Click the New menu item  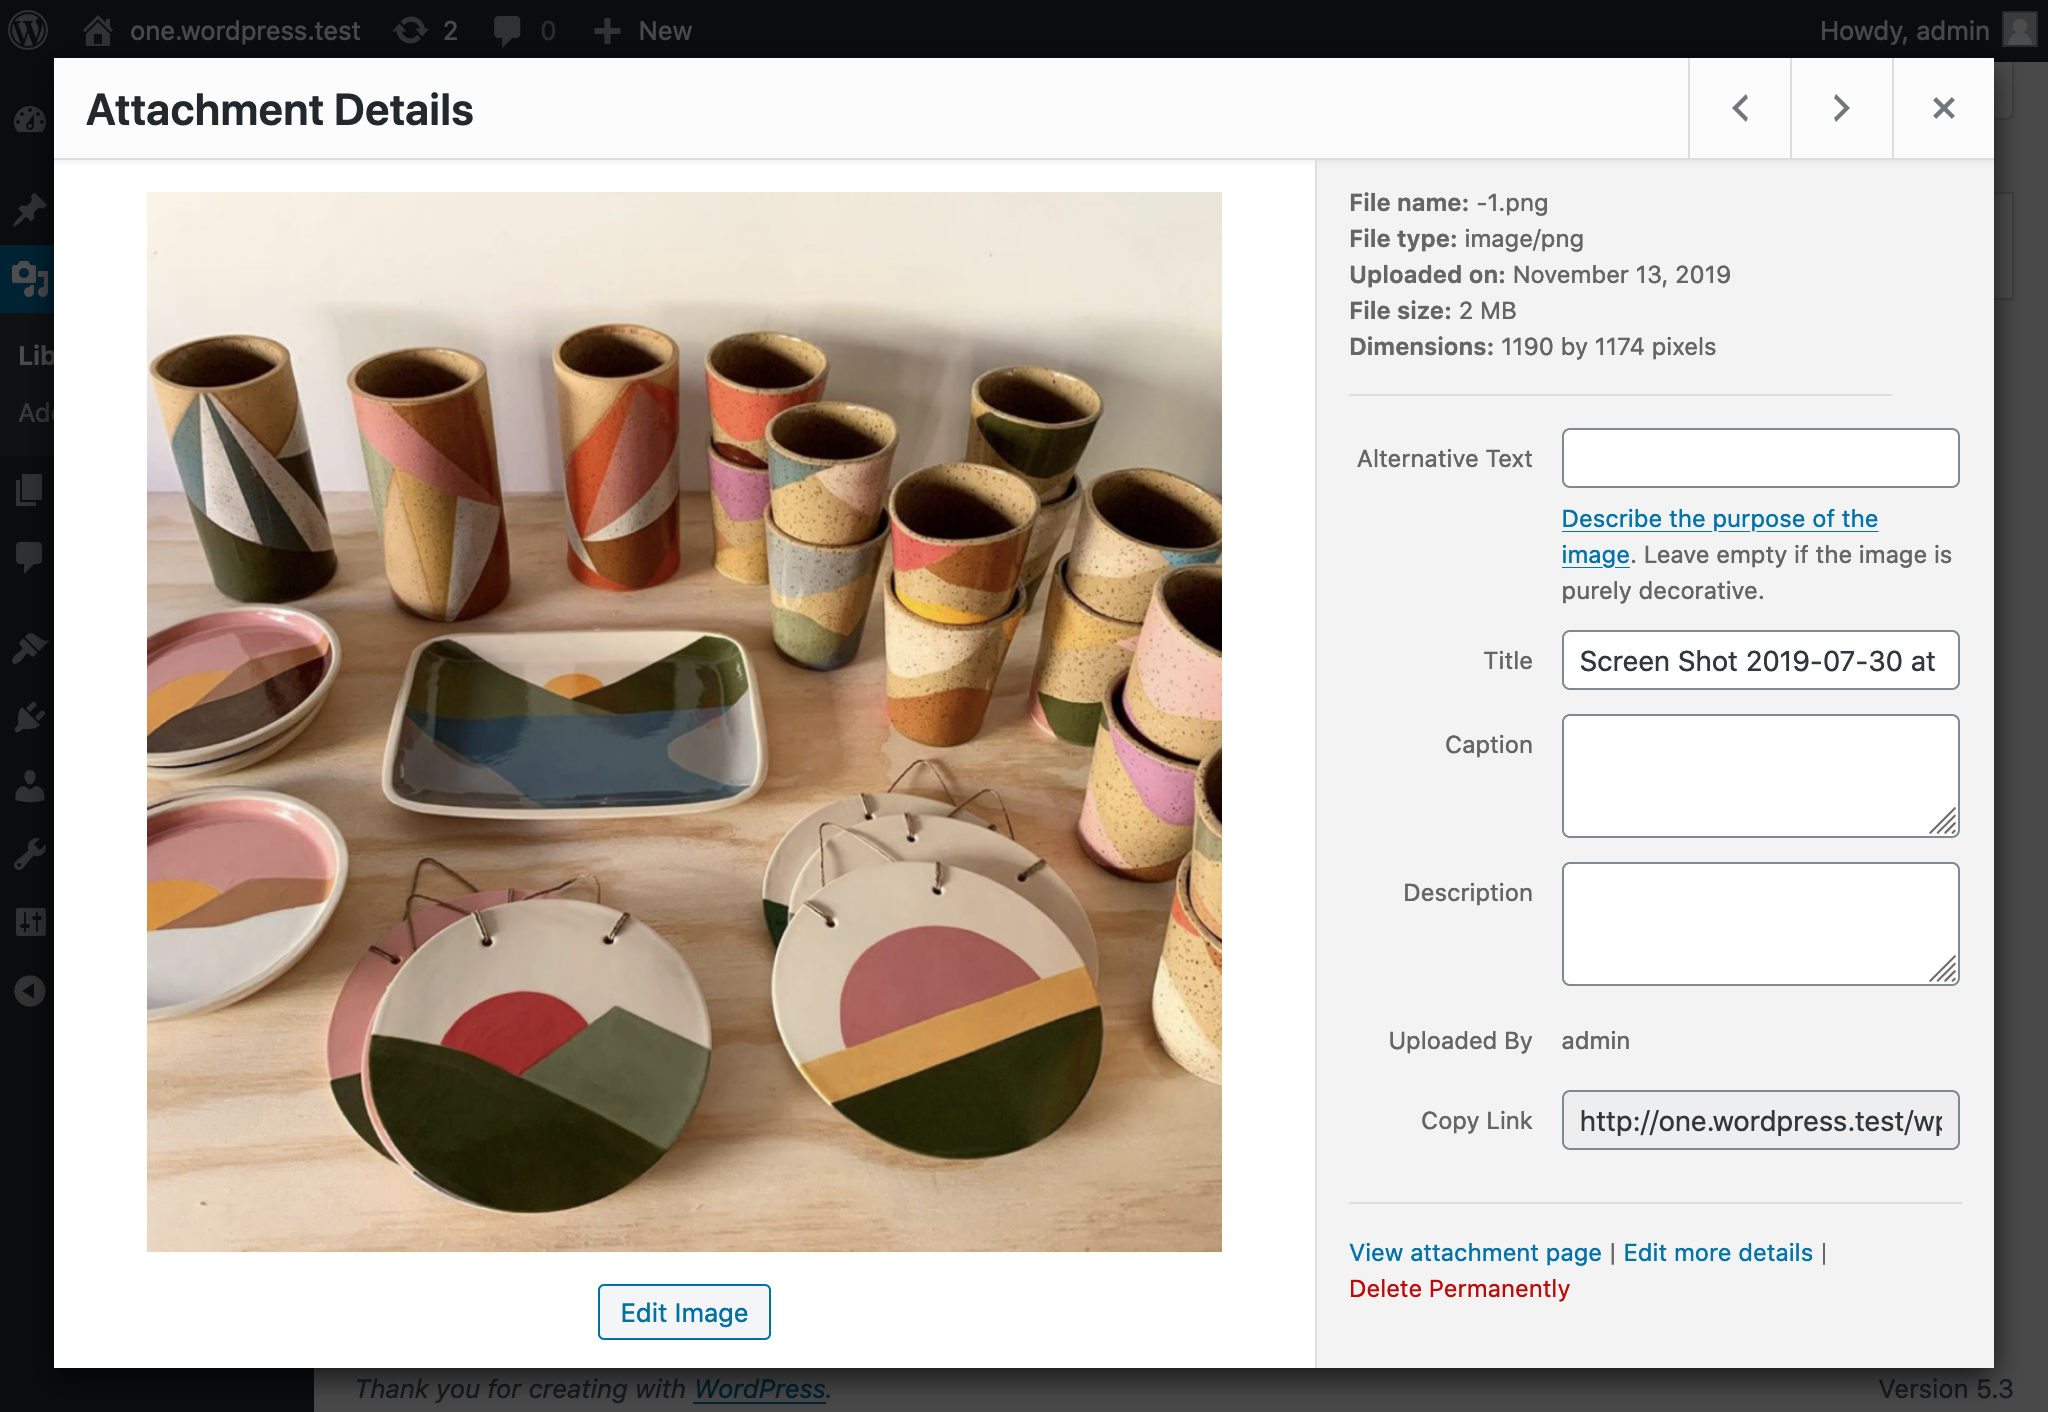pos(643,30)
